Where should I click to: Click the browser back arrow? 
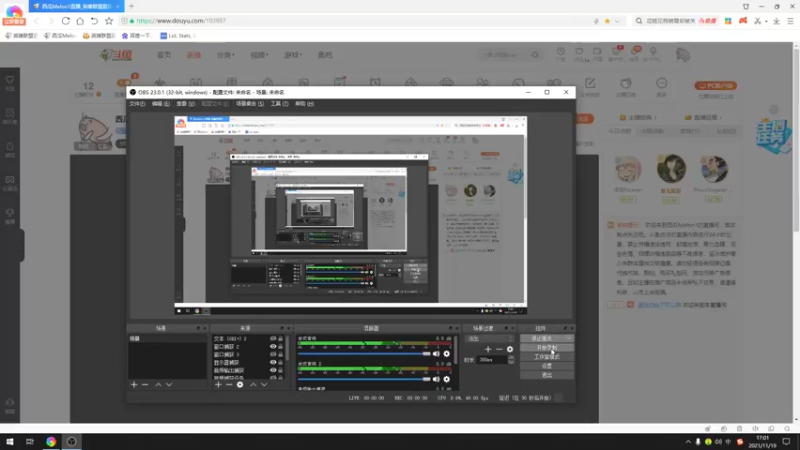(x=36, y=21)
